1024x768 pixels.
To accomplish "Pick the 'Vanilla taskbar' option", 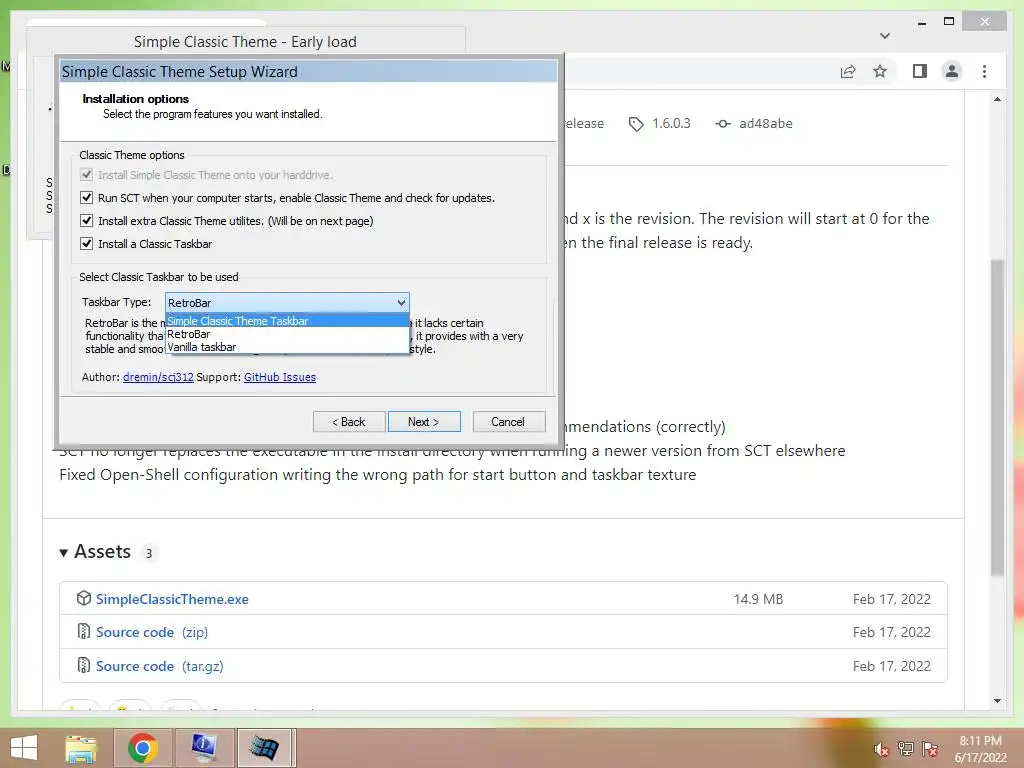I will 287,347.
